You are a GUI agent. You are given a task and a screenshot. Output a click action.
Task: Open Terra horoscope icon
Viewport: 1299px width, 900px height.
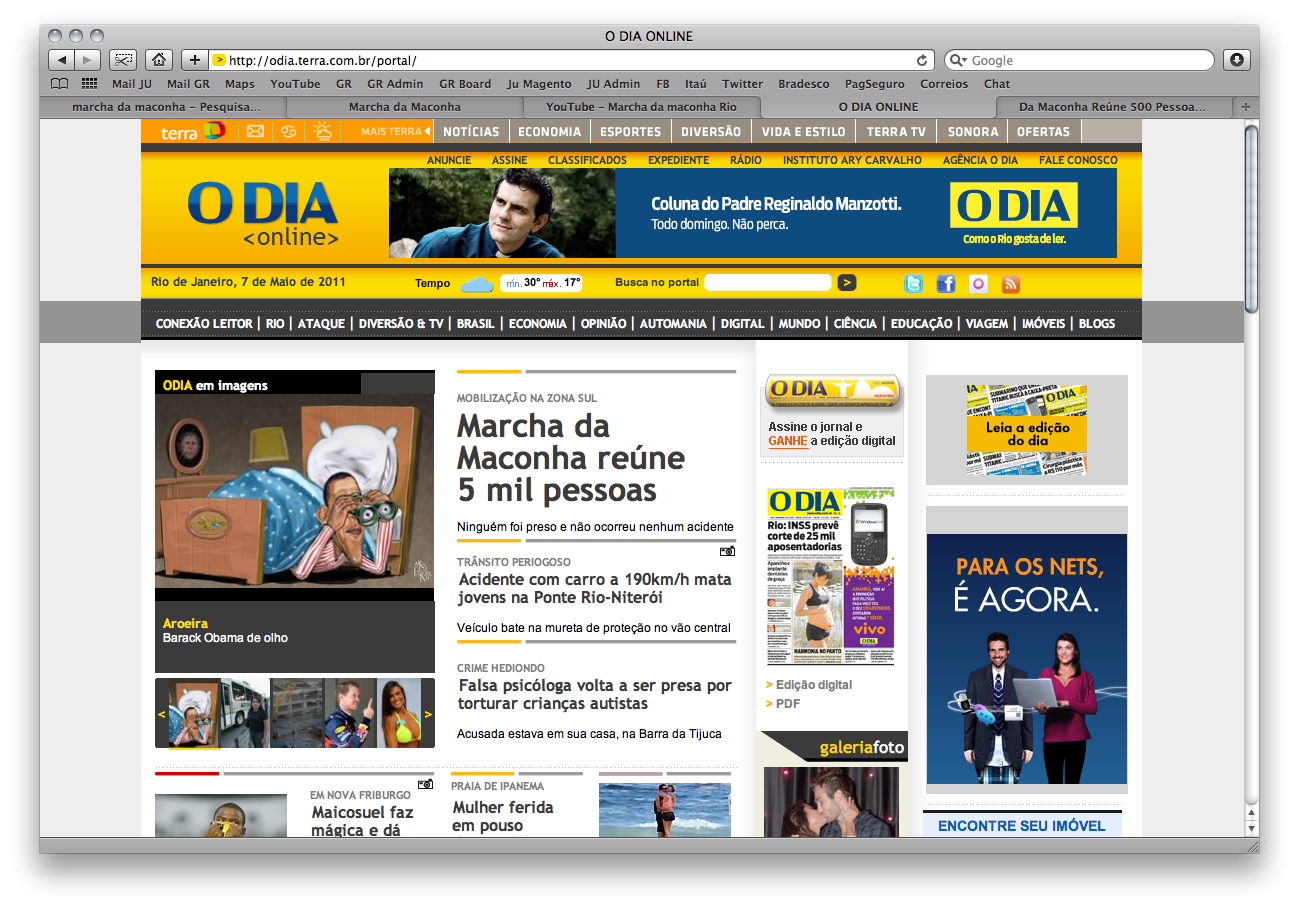click(x=288, y=131)
